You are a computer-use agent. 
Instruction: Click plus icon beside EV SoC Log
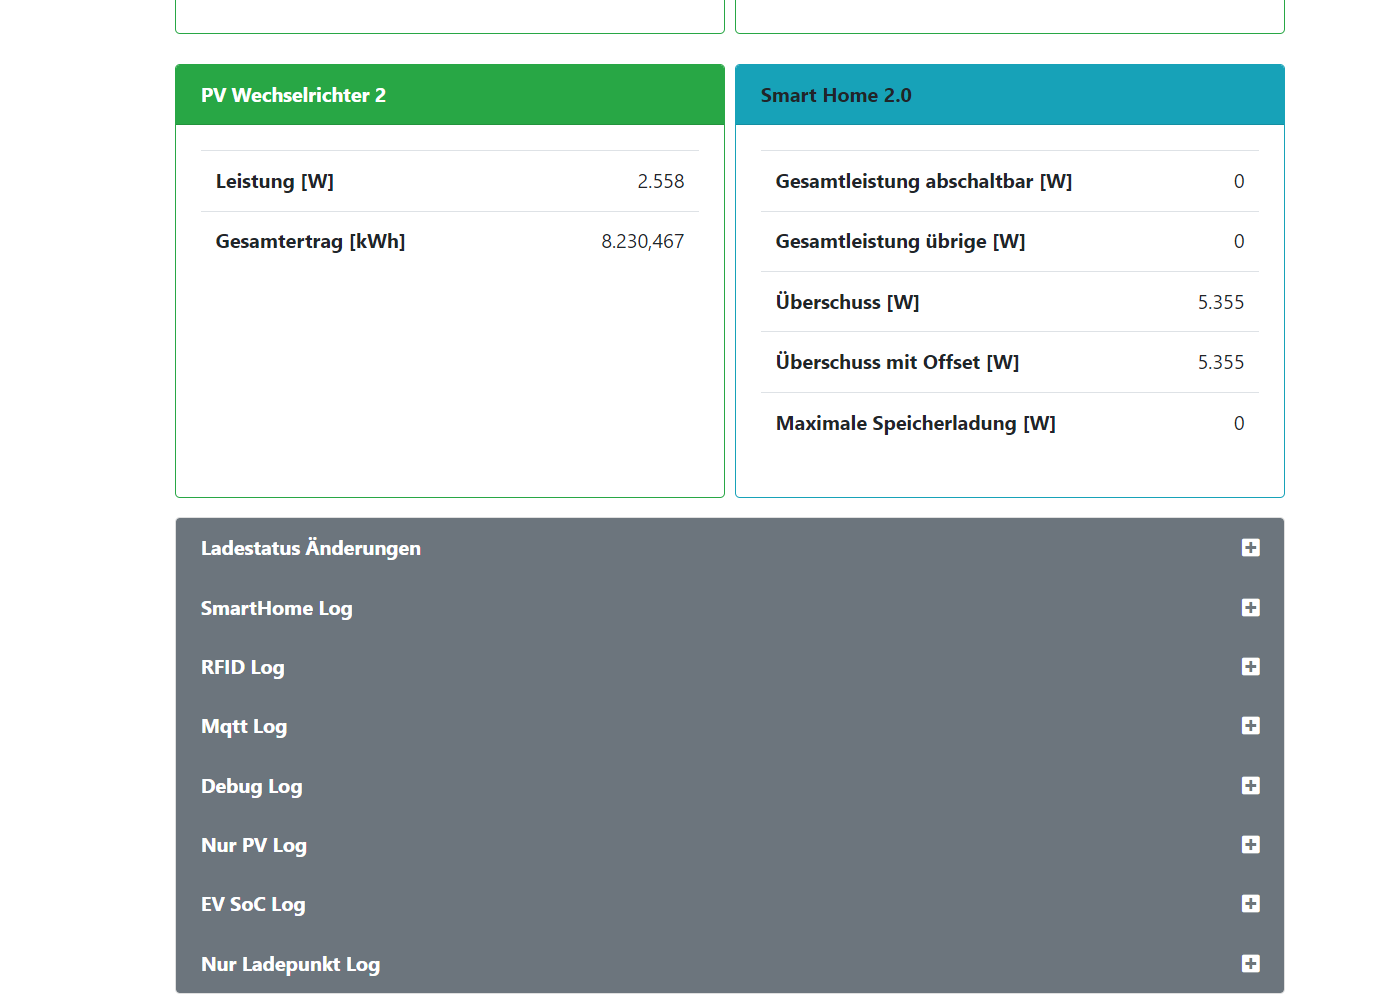coord(1250,904)
